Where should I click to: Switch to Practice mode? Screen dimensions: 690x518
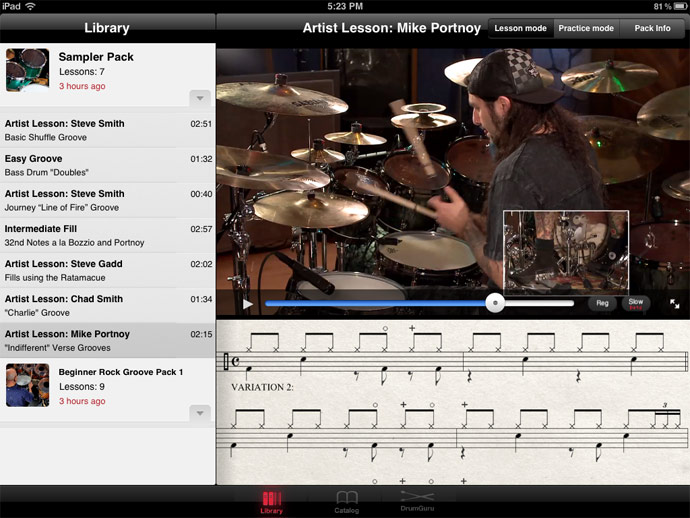click(x=586, y=28)
